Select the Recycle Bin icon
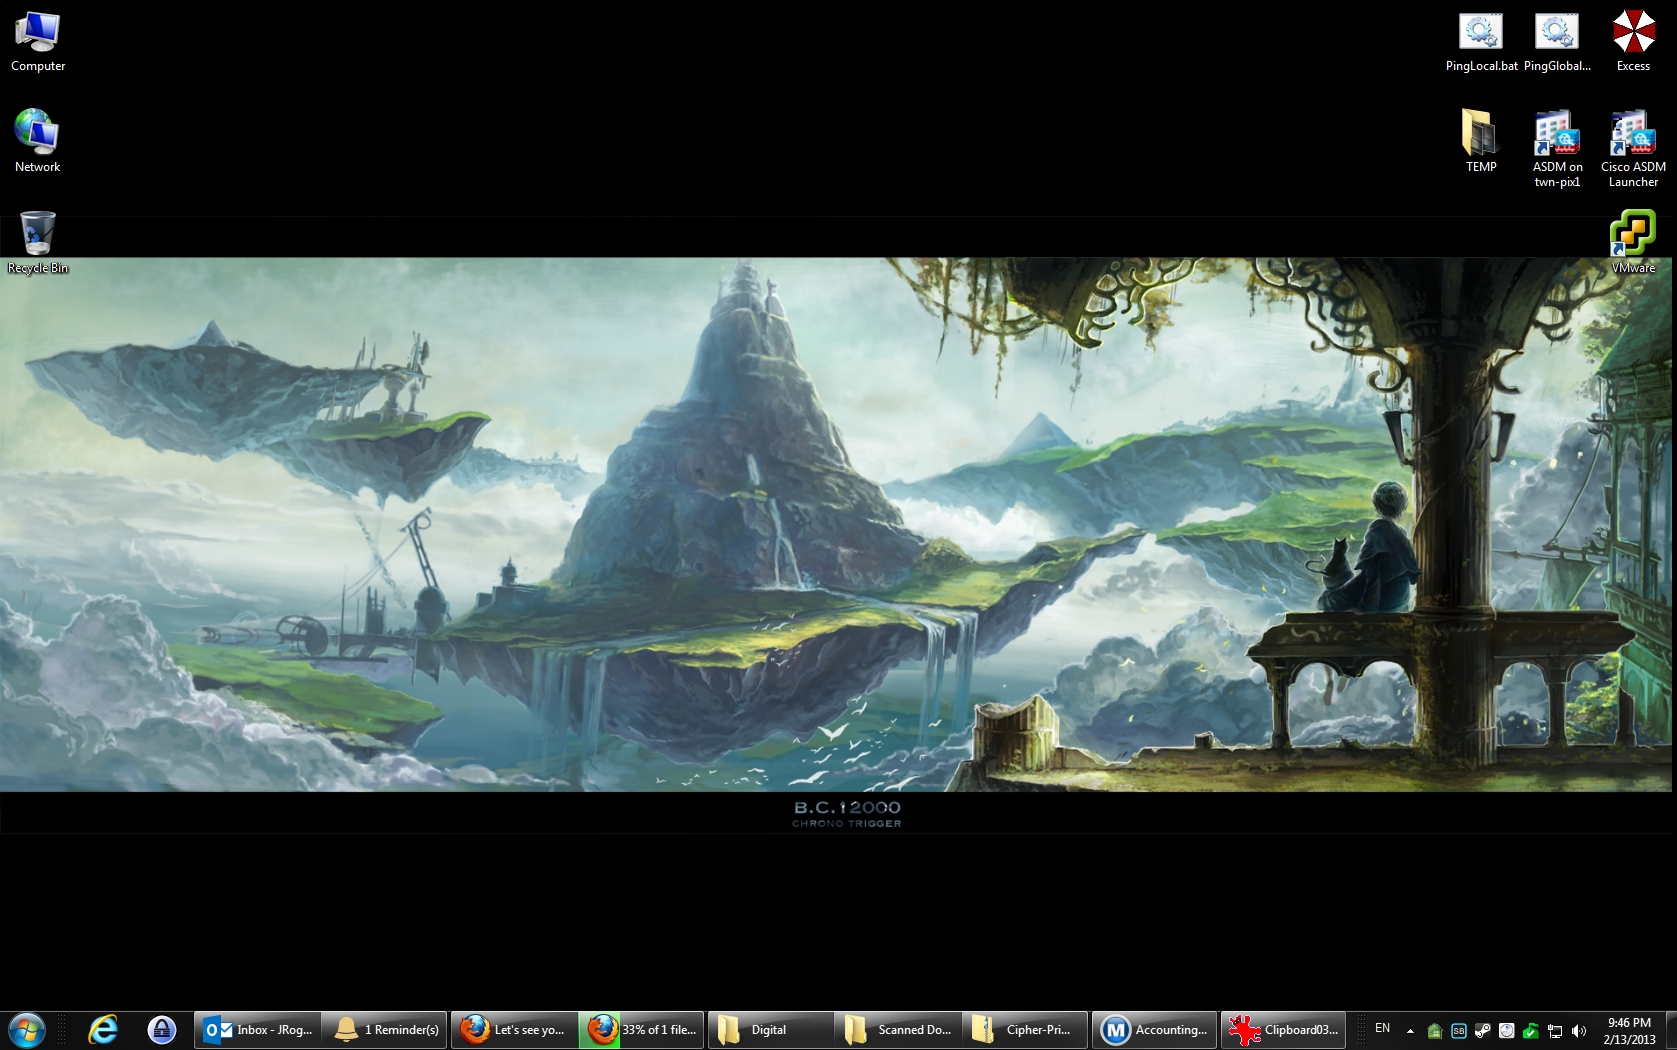The image size is (1677, 1050). (38, 242)
